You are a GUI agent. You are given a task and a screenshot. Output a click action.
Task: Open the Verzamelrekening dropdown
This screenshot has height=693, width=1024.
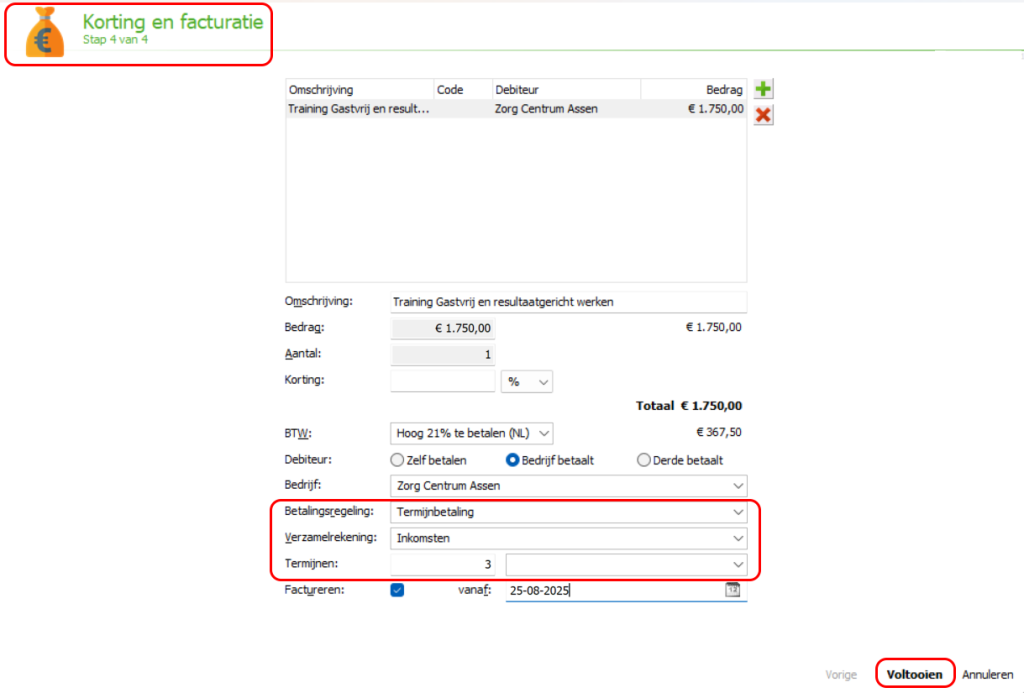pos(738,538)
